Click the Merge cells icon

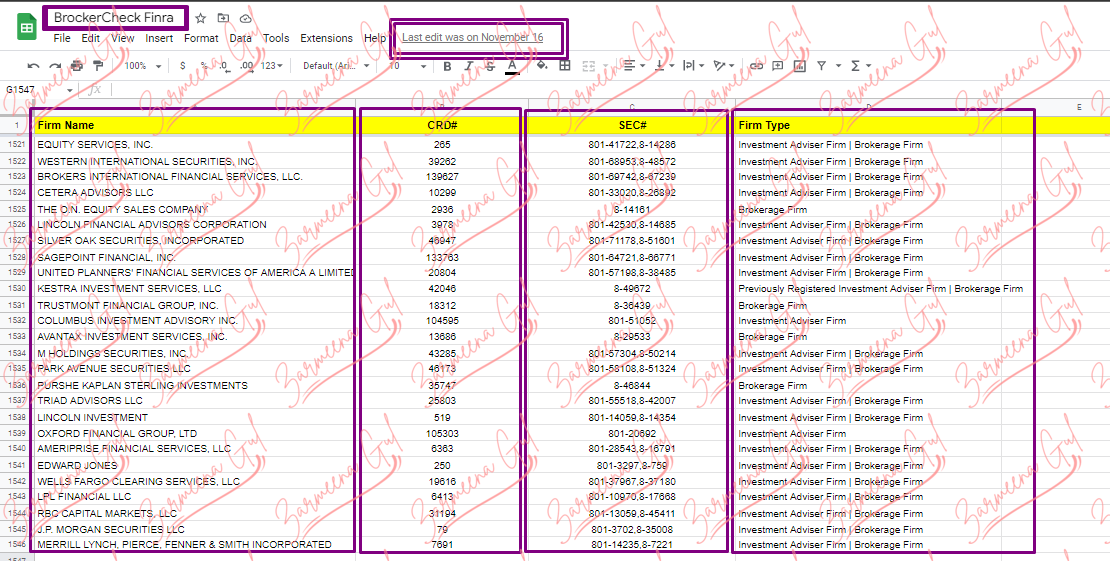pos(588,66)
